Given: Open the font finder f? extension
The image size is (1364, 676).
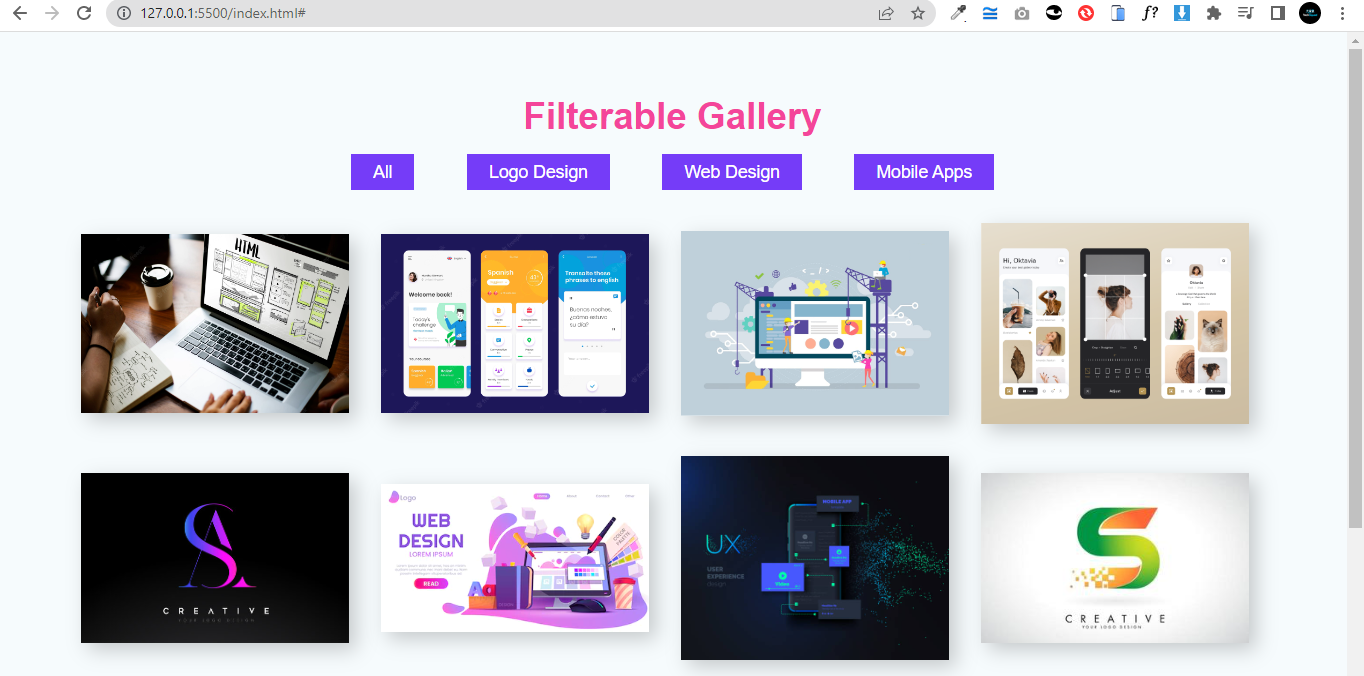Looking at the screenshot, I should tap(1150, 13).
